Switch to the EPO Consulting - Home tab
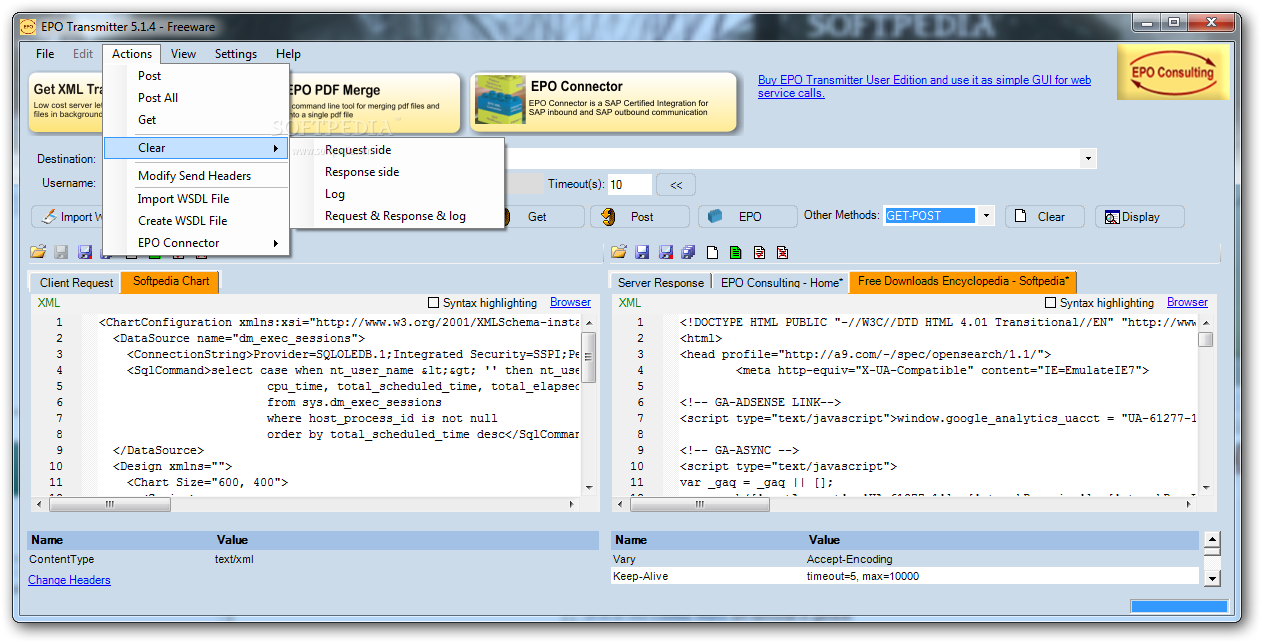 [781, 282]
